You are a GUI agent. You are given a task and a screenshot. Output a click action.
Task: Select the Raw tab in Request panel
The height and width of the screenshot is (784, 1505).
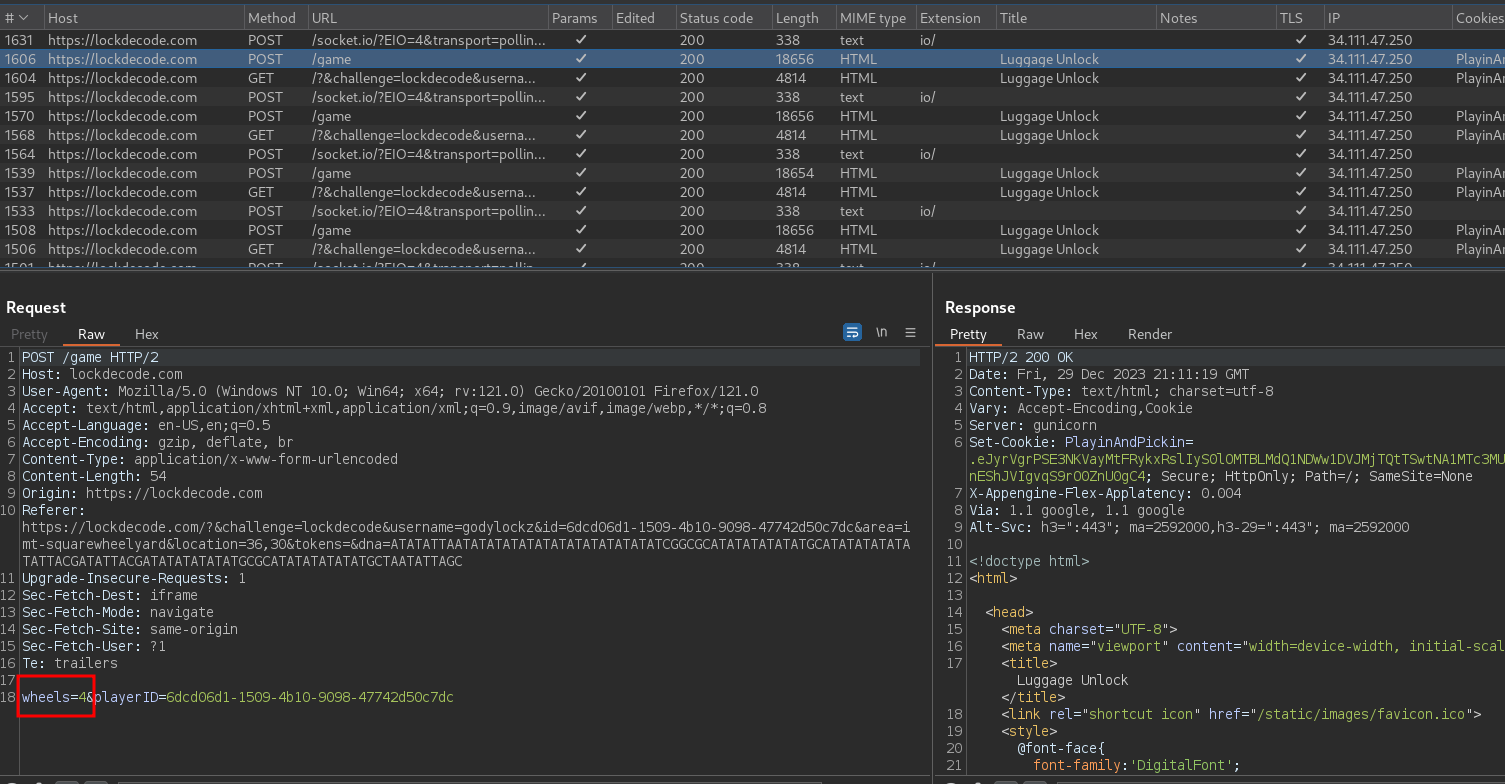91,334
